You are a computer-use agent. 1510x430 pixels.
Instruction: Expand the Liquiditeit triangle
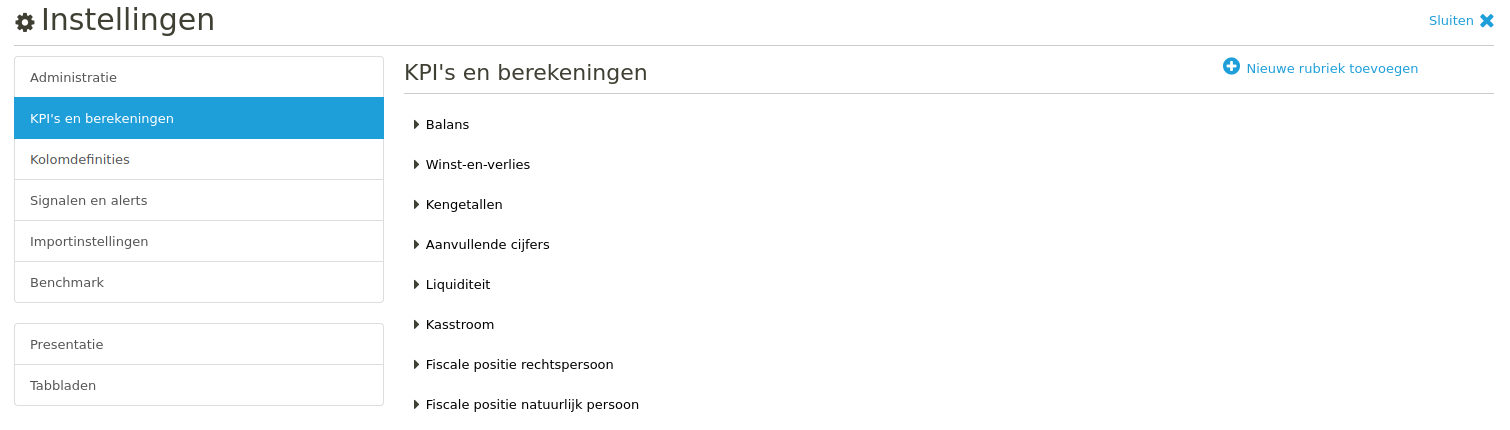(416, 285)
